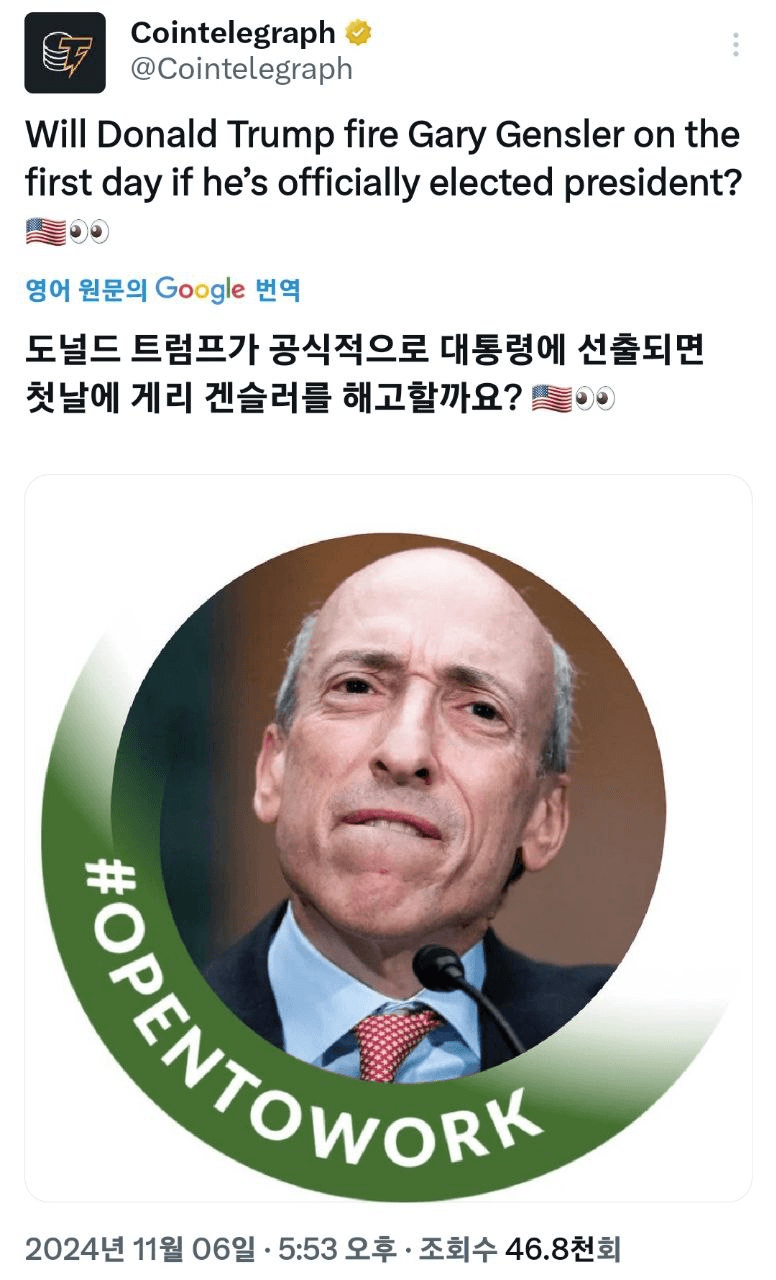The width and height of the screenshot is (776, 1280).
Task: Click the eyes emoji in Korean translation
Action: pos(594,398)
